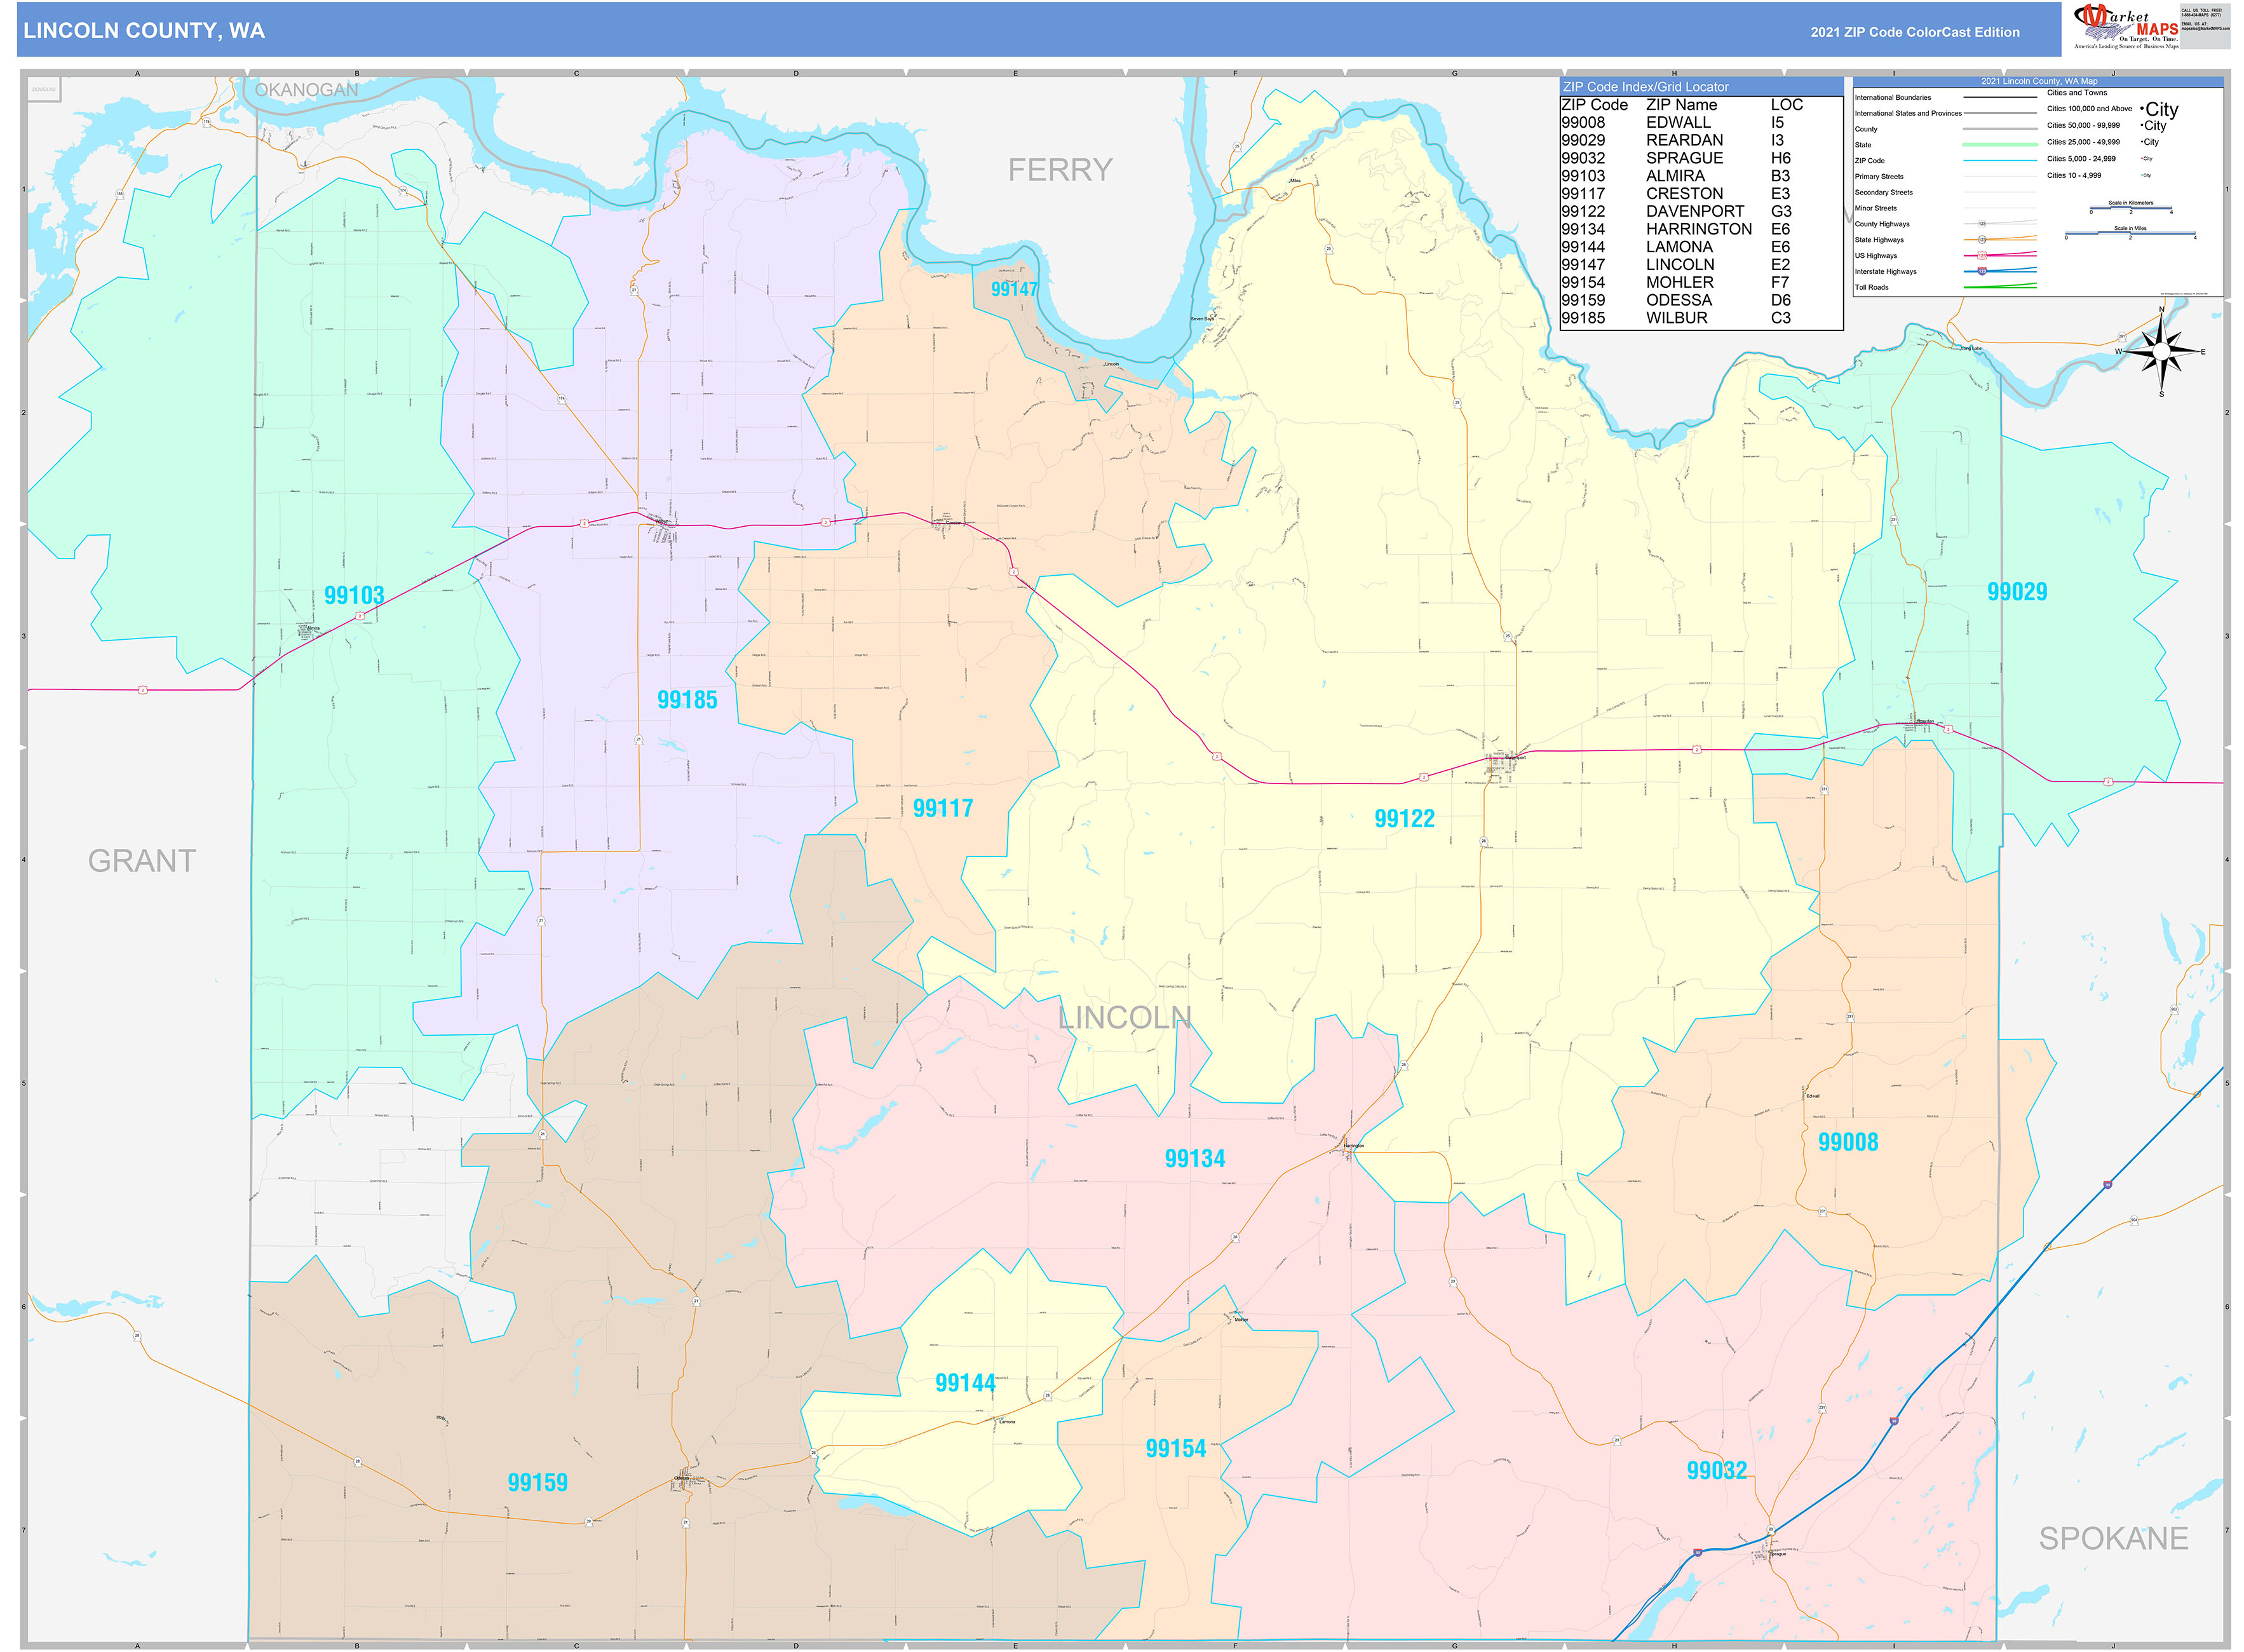Click the Interstate Highways shield icon in the legend
Viewport: 2244px width, 1652px height.
1981,272
